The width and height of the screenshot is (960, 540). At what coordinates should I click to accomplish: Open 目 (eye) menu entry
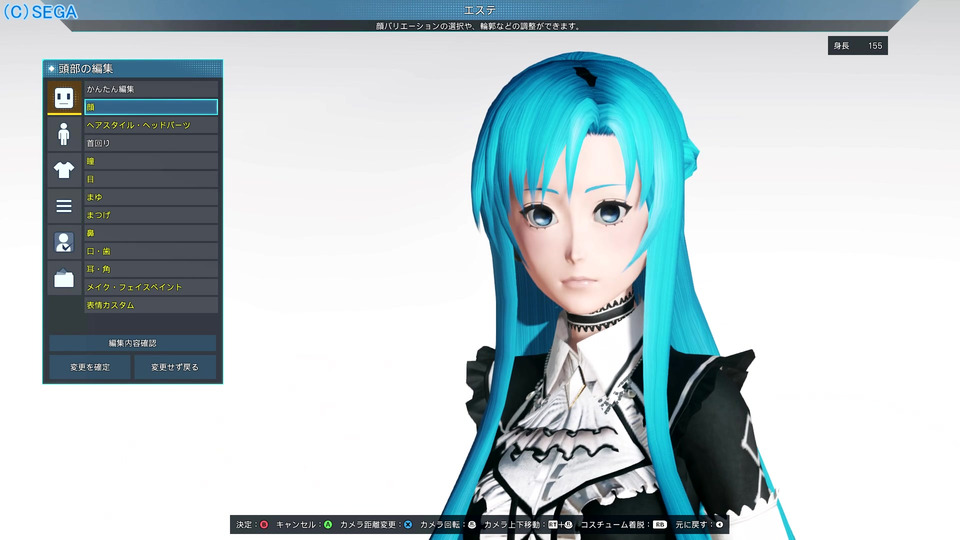tap(151, 179)
